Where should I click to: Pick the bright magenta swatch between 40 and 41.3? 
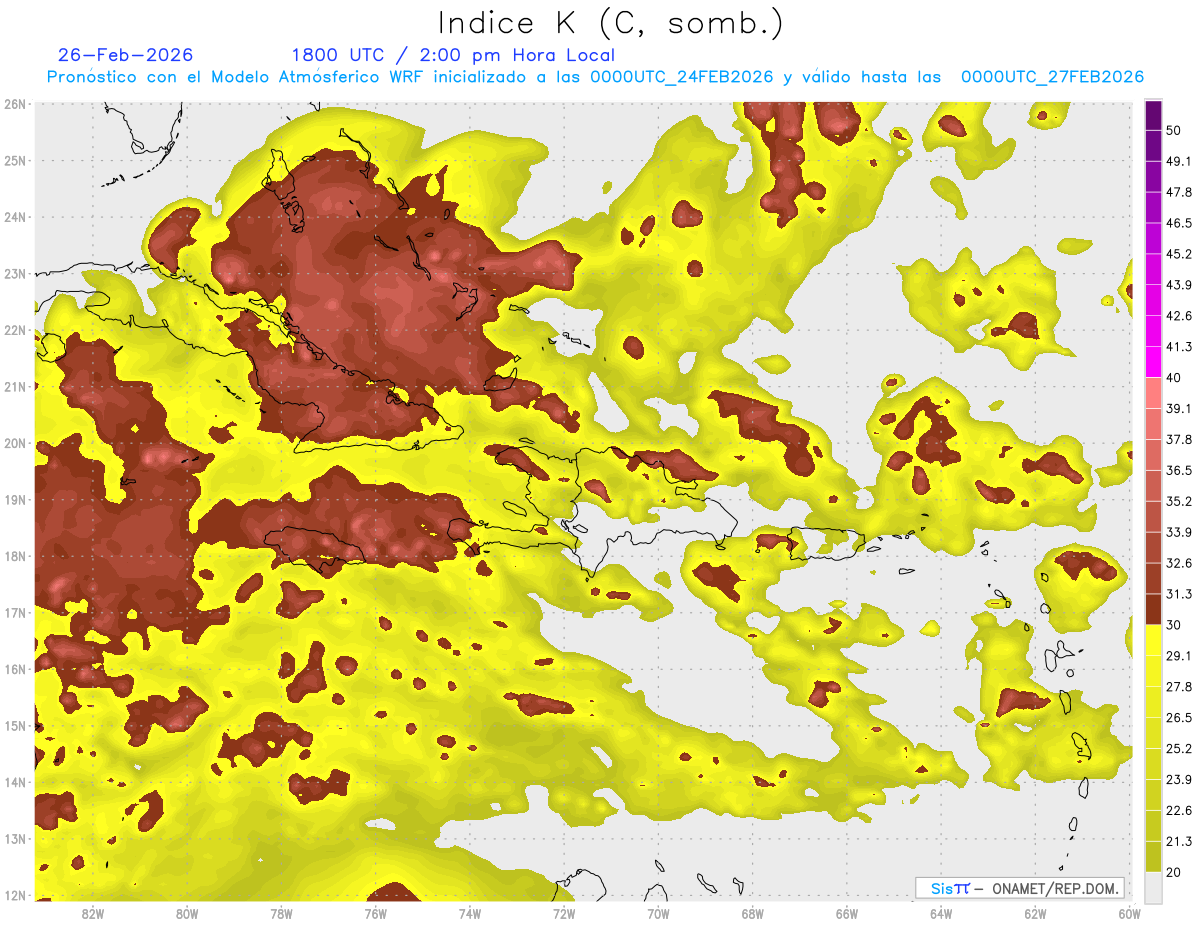coord(1152,362)
